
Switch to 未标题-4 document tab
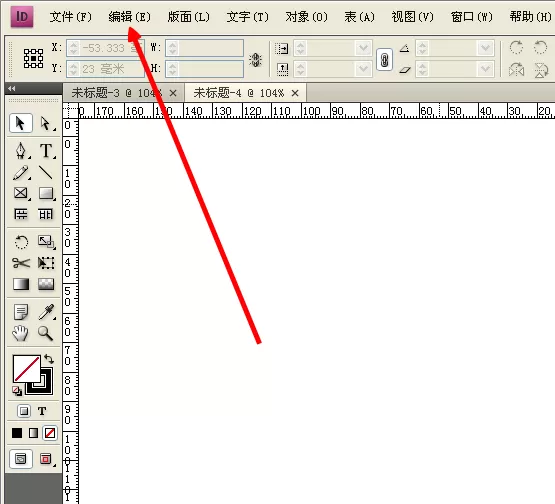[x=239, y=93]
